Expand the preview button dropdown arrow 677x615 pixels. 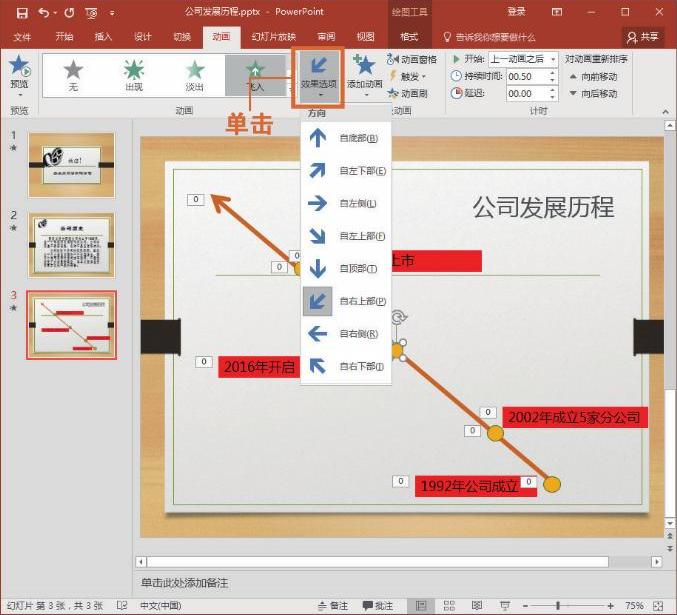pyautogui.click(x=19, y=95)
